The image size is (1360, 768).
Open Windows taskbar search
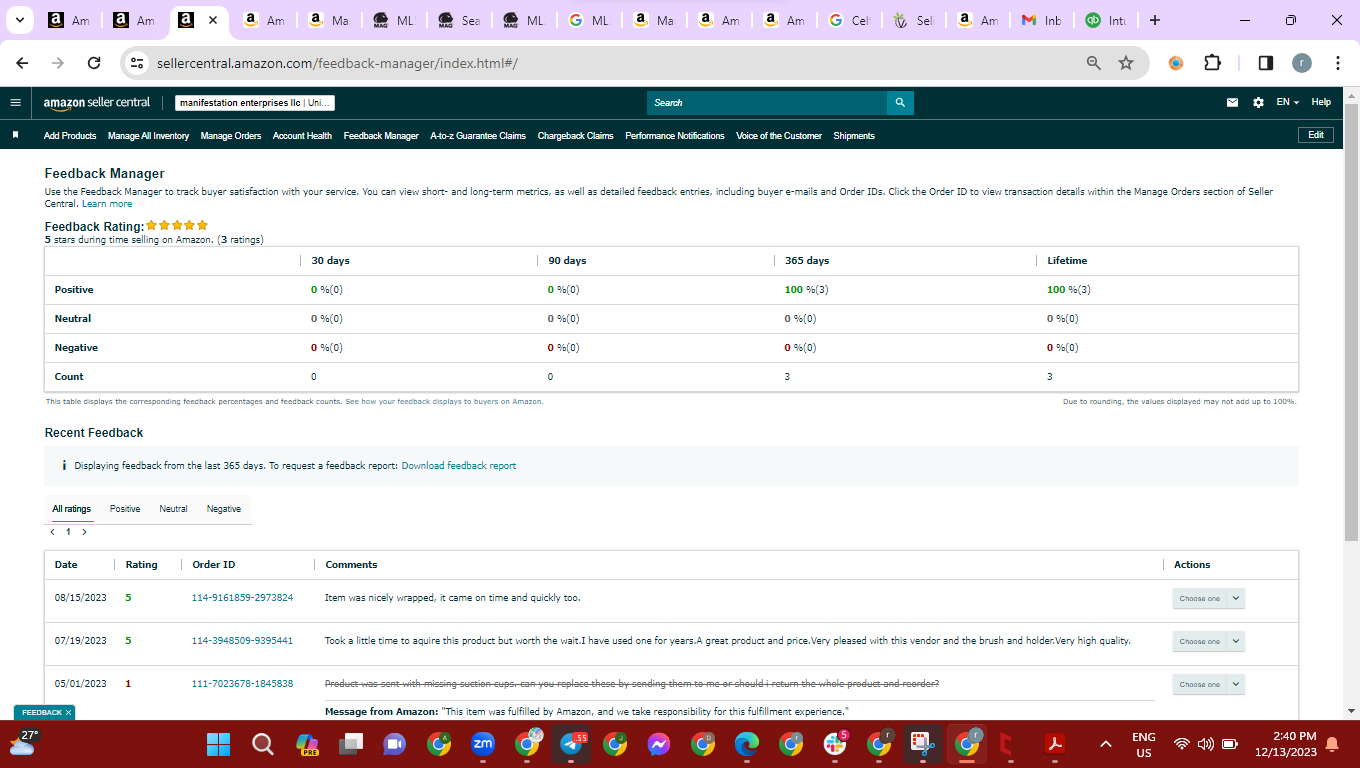[x=262, y=744]
